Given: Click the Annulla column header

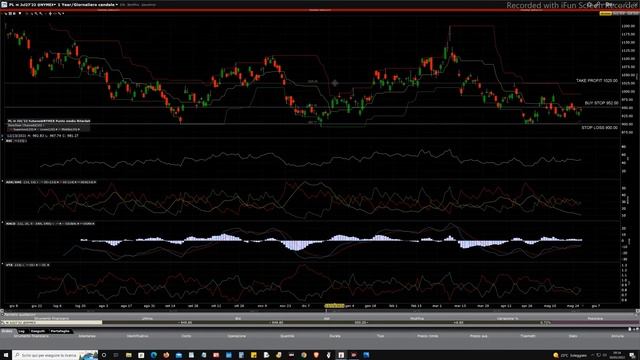Looking at the screenshot, I should point(618,336).
